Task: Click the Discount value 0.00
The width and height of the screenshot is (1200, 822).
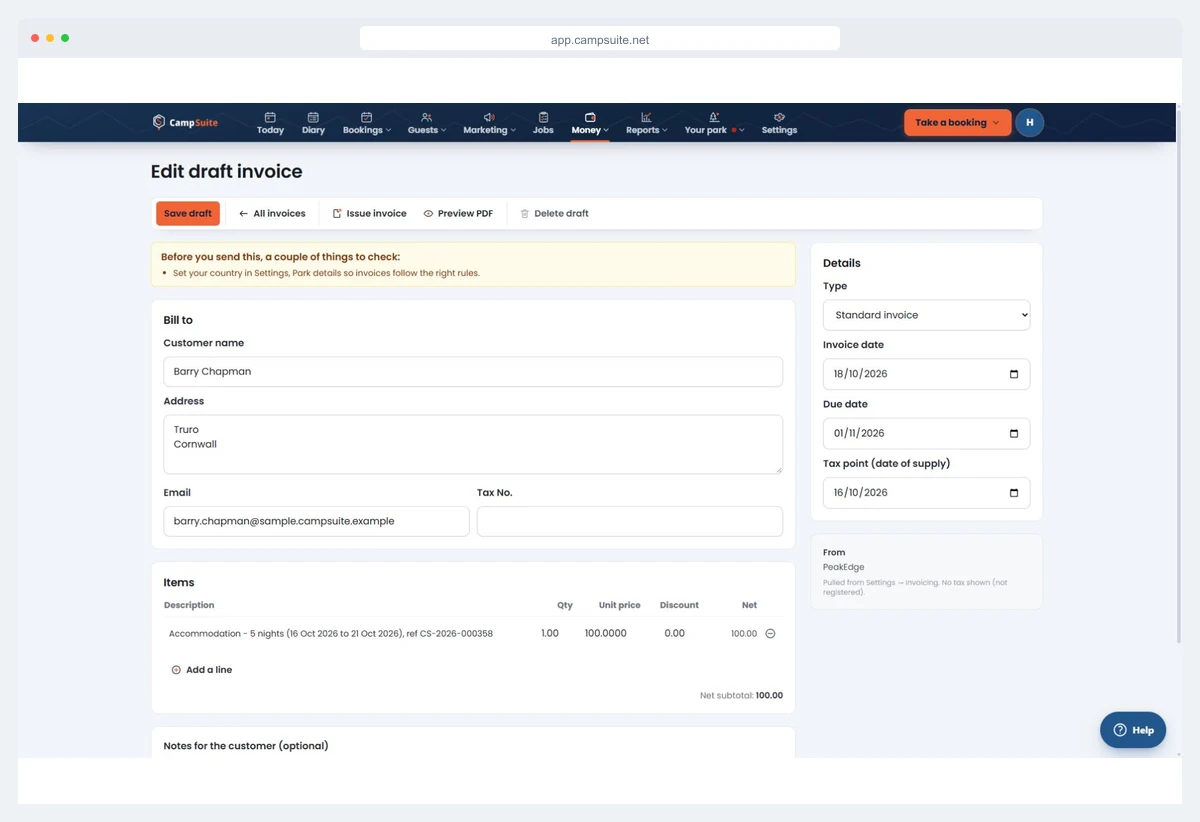Action: tap(675, 633)
